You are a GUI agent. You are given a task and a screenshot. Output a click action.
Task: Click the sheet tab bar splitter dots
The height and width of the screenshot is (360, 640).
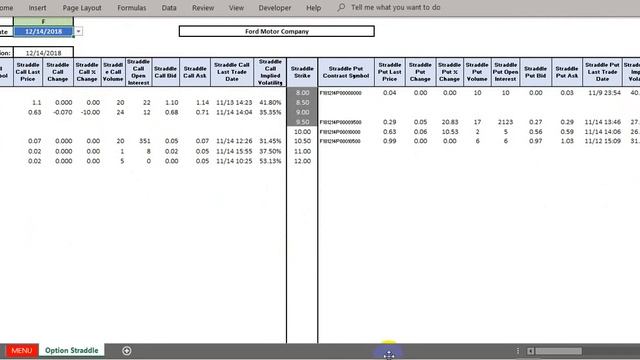[518, 351]
